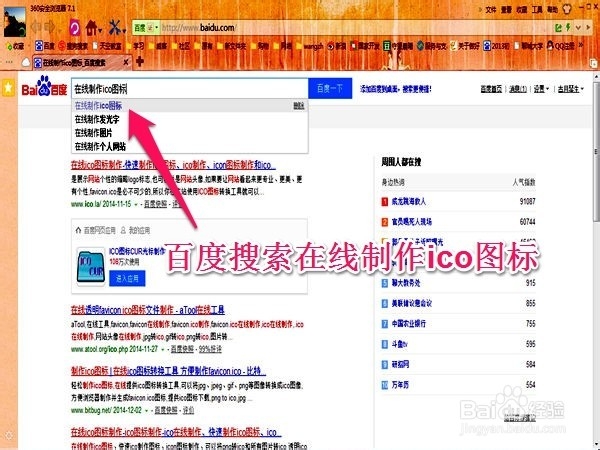Viewport: 600px width, 450px height.
Task: Open the result ending in 比特 from bitbug.net
Action: point(168,371)
